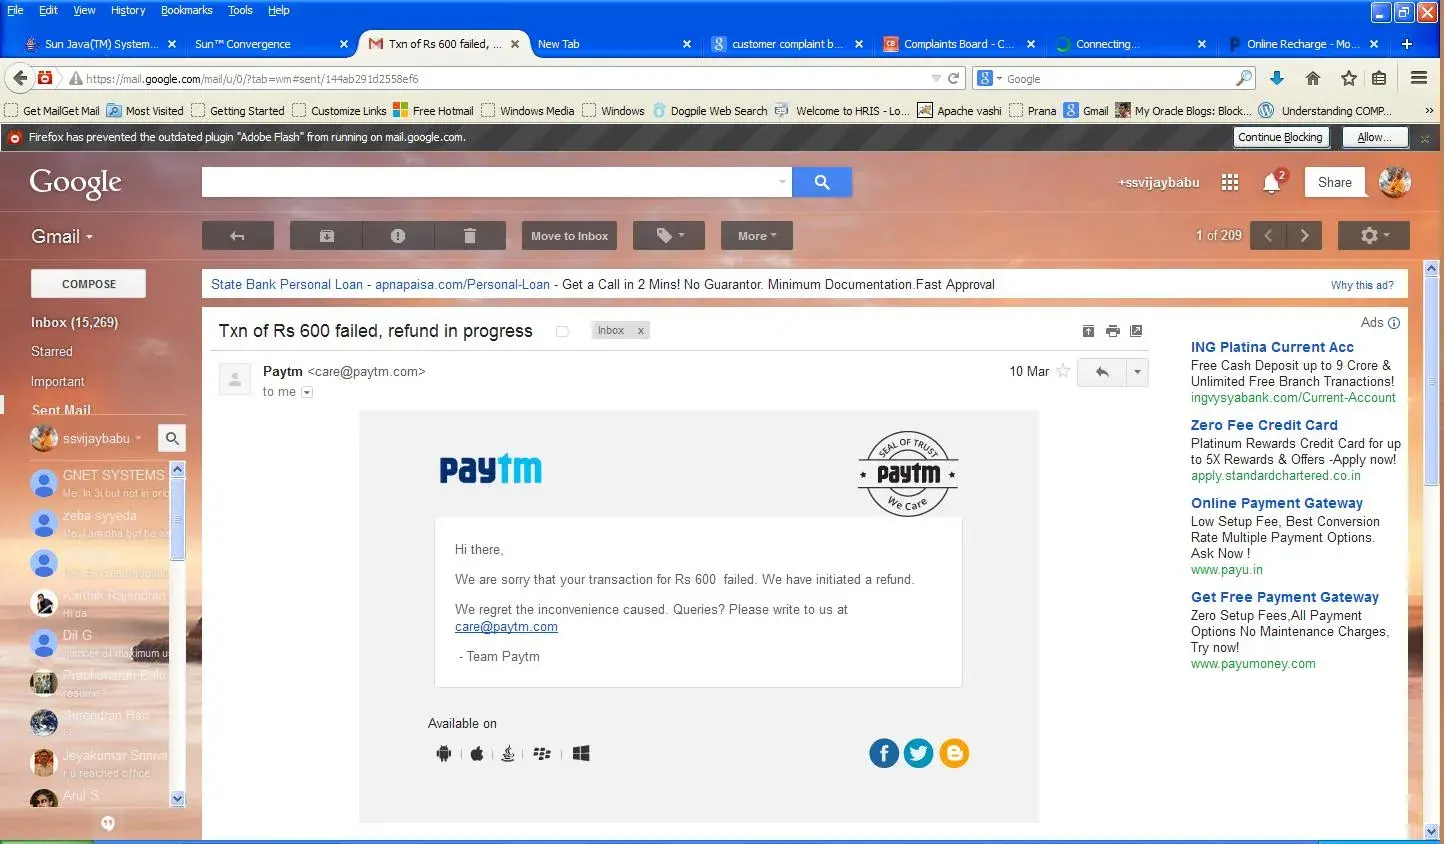This screenshot has width=1444, height=844.
Task: Click the Share button
Action: coord(1334,182)
